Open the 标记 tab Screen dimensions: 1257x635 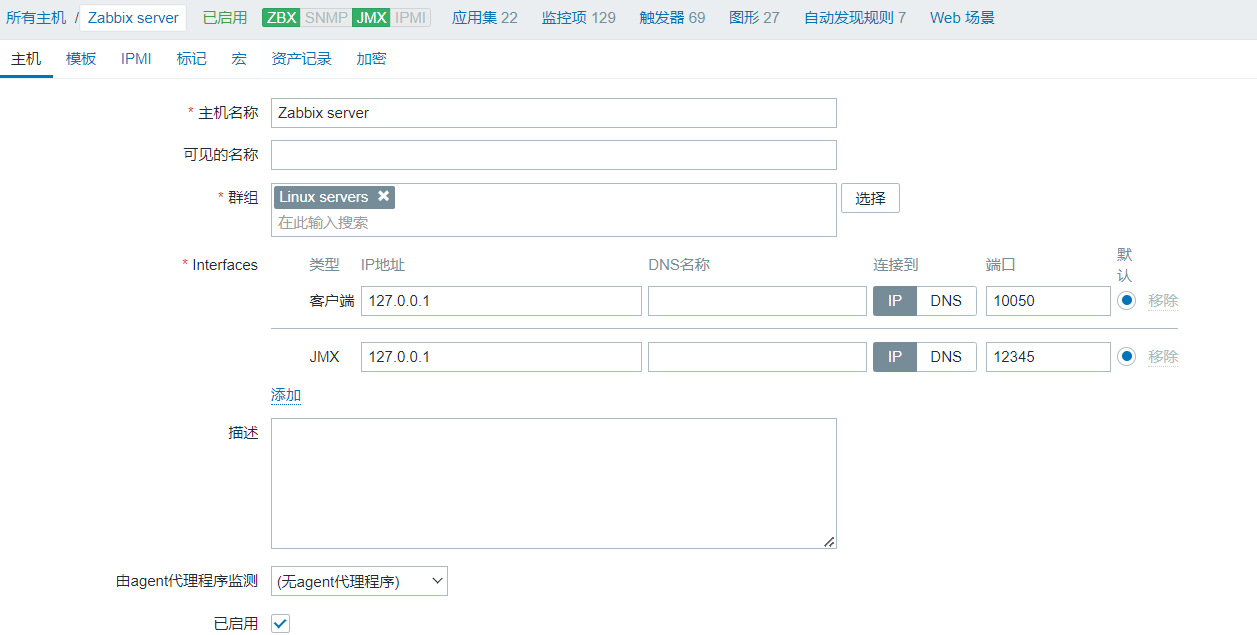click(192, 59)
